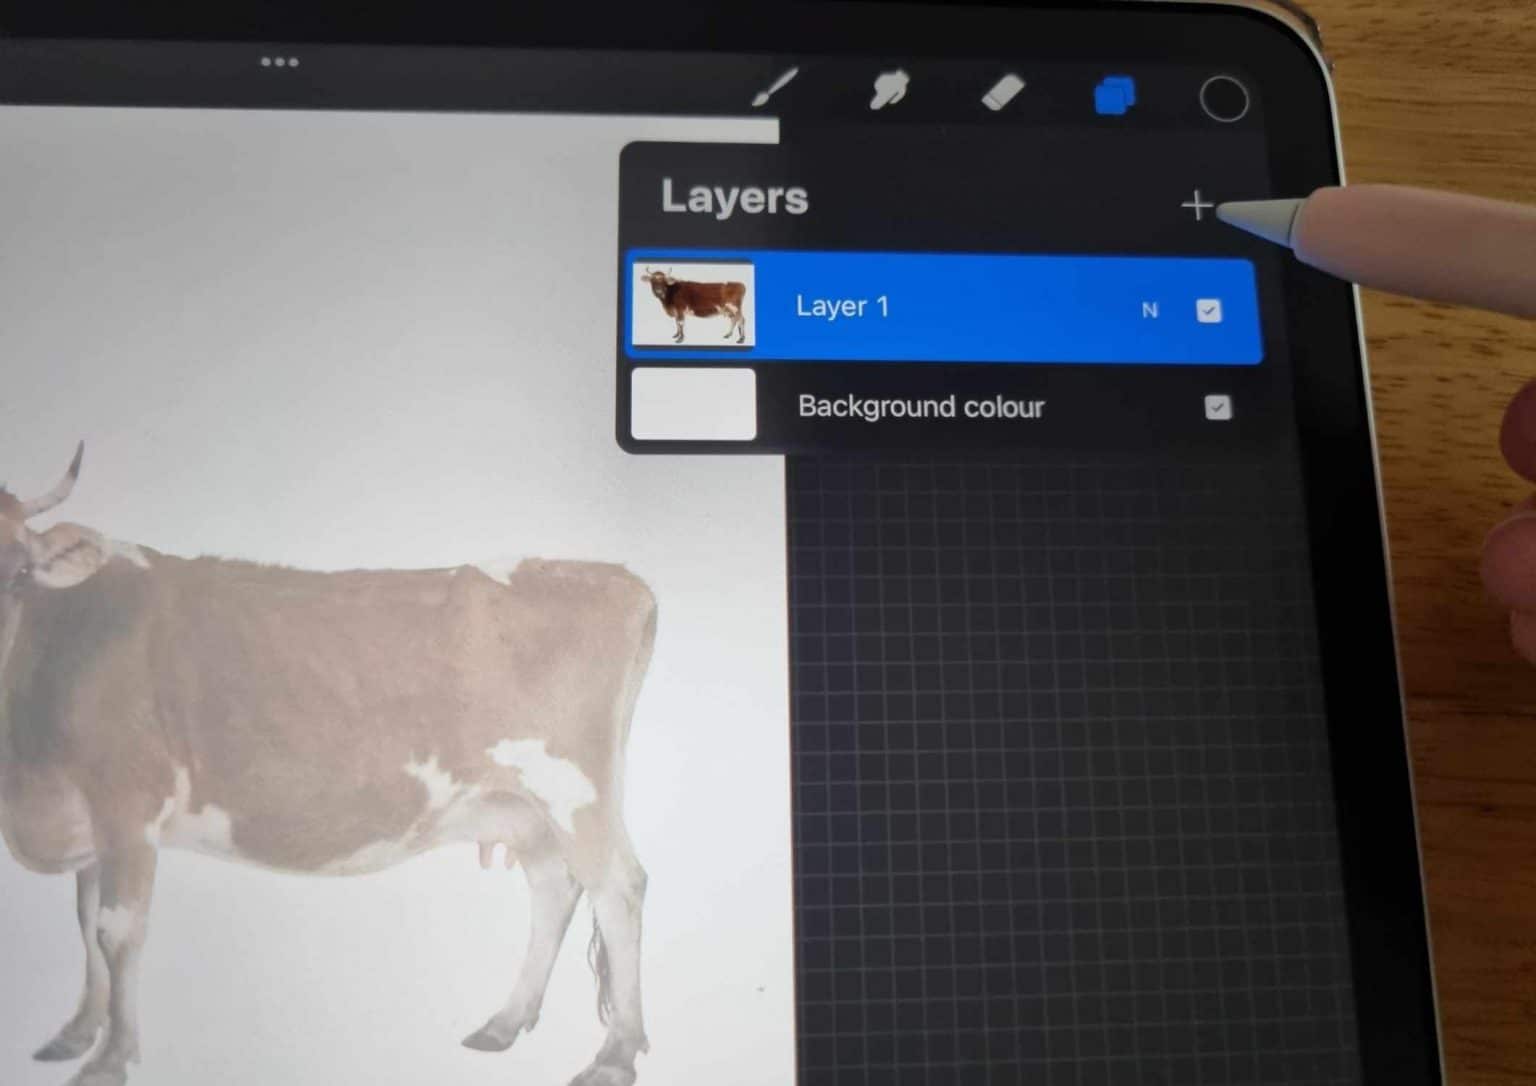This screenshot has width=1536, height=1086.
Task: Select the Smudge tool
Action: [890, 88]
